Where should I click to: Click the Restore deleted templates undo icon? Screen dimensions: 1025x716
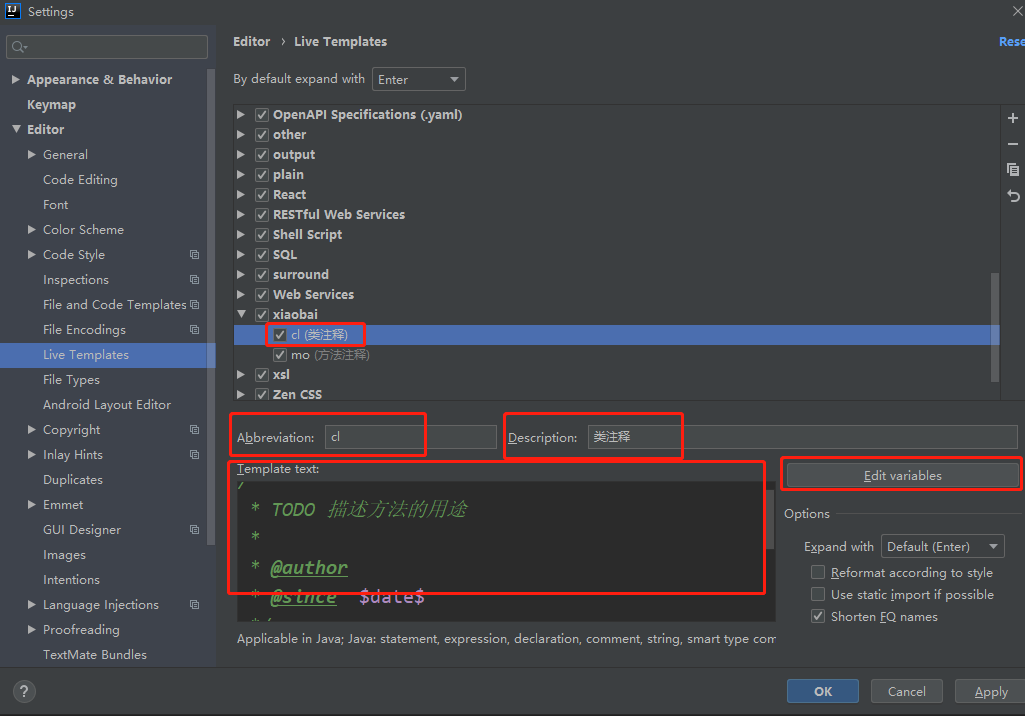click(x=1013, y=196)
